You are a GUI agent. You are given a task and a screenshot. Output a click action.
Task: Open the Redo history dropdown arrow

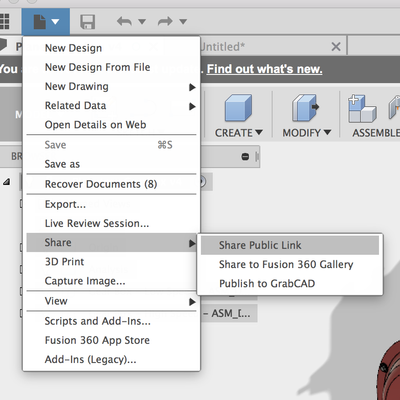click(x=183, y=22)
